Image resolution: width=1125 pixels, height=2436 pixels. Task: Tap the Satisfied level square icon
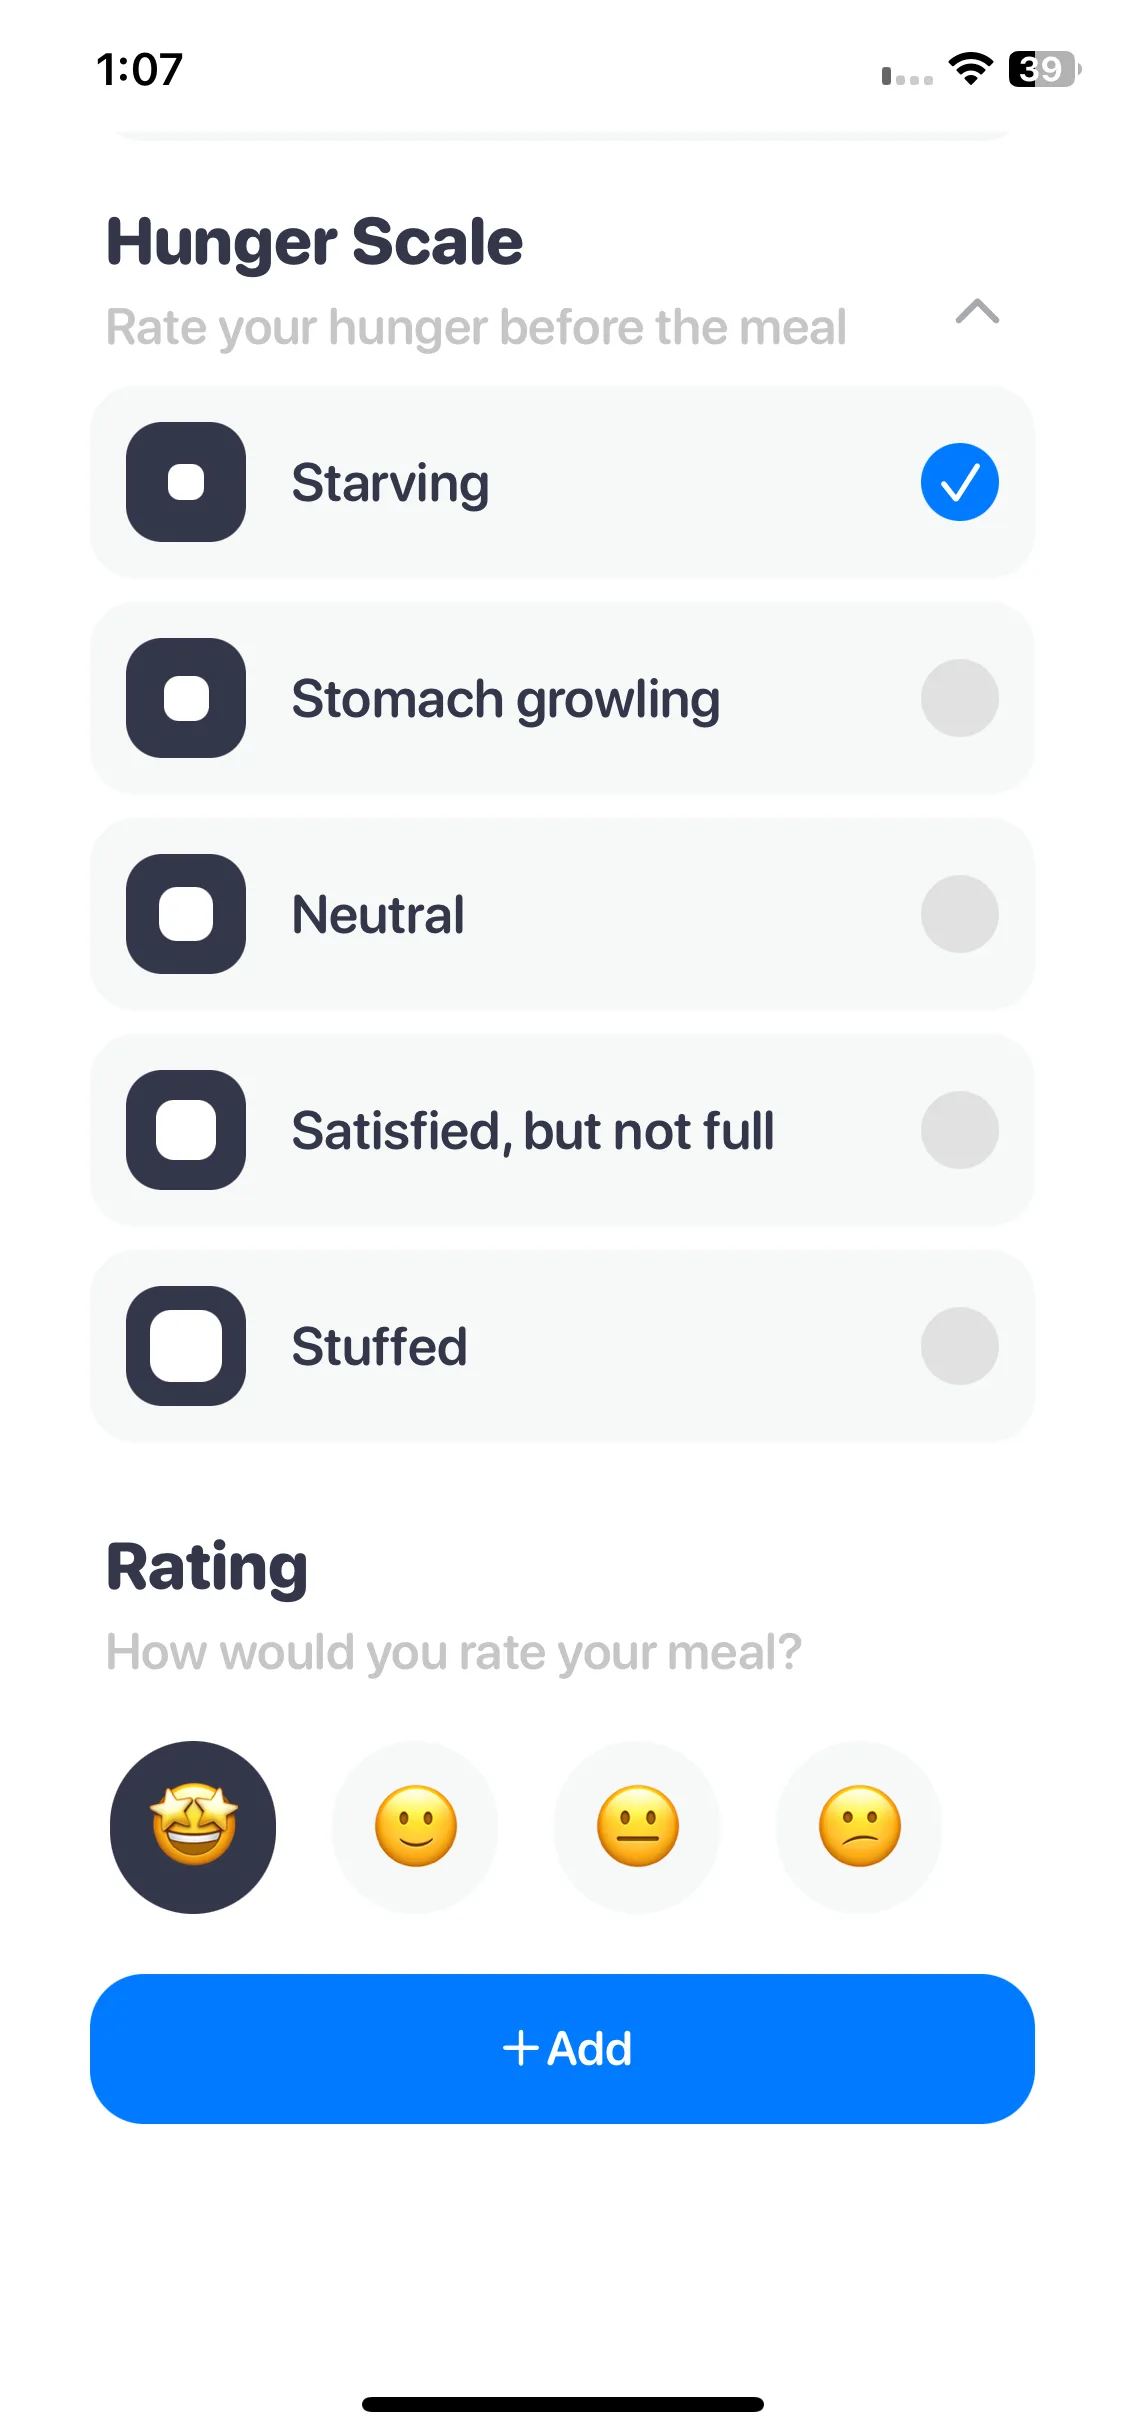pyautogui.click(x=186, y=1130)
